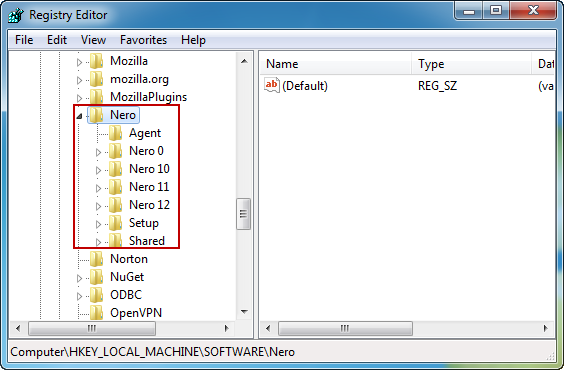Click the Registry Editor title bar icon

pos(16,15)
